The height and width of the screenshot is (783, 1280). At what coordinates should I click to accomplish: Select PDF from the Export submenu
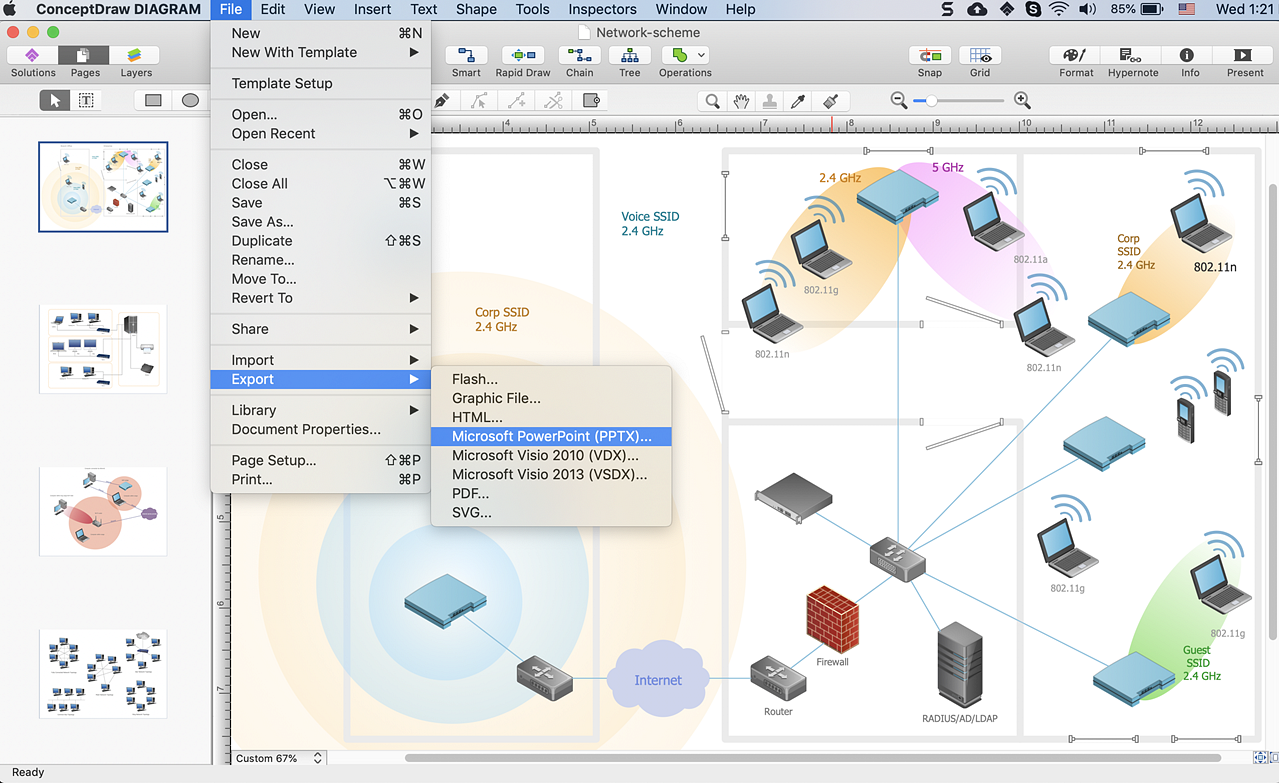point(470,494)
